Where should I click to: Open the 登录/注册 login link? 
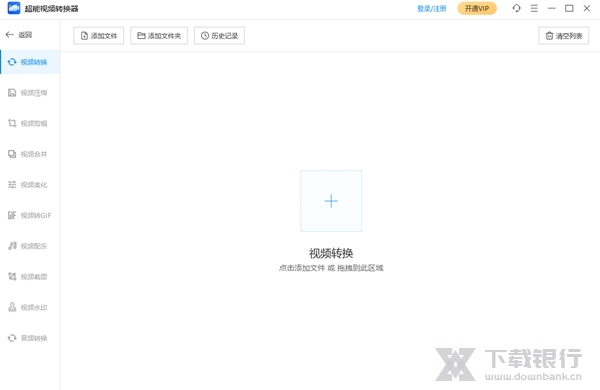(x=432, y=8)
